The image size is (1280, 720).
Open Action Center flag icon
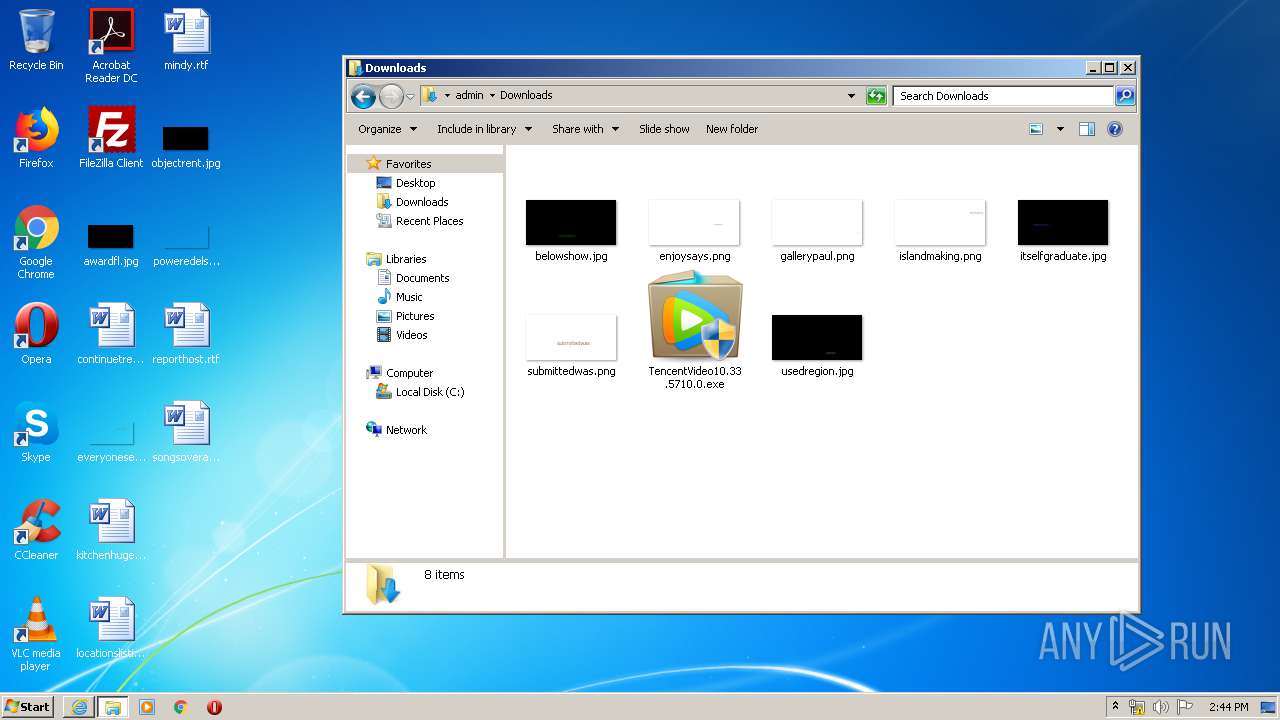tap(1184, 707)
